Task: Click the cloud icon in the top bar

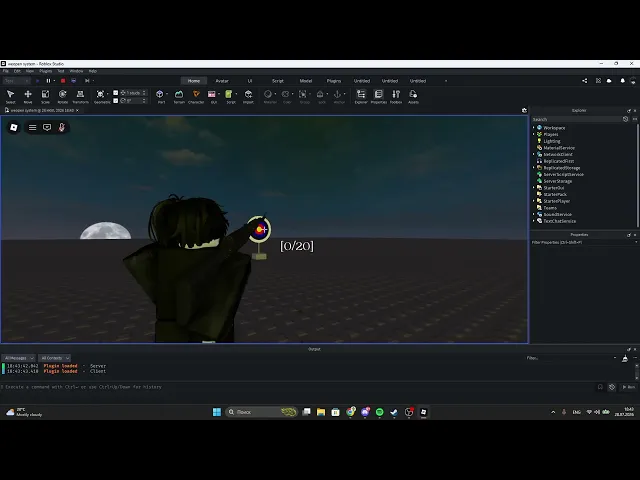Action: pos(609,81)
